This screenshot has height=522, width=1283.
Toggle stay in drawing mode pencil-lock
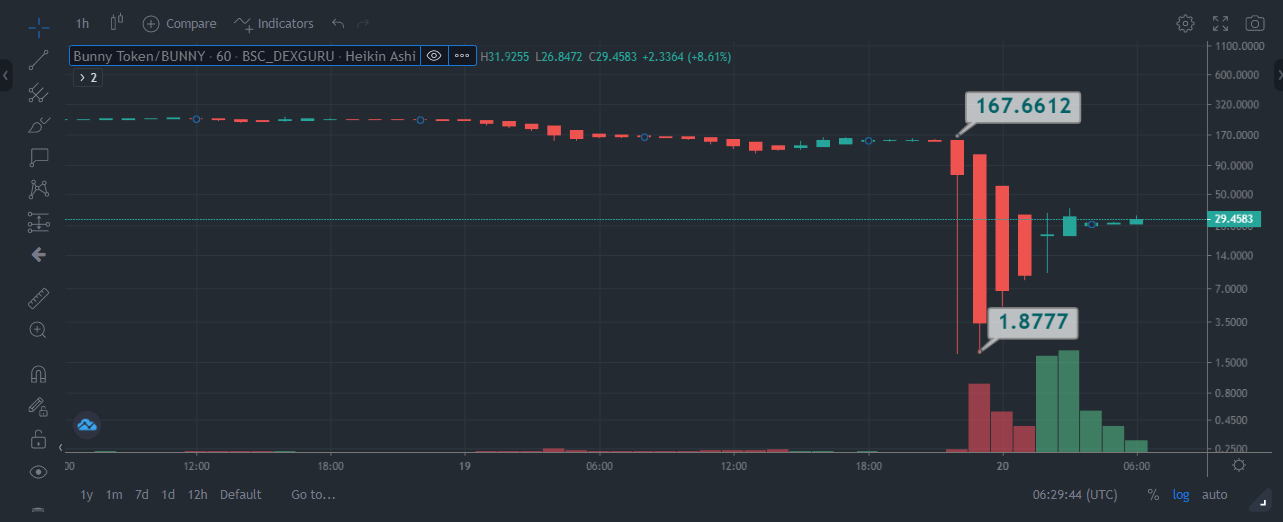(x=38, y=406)
